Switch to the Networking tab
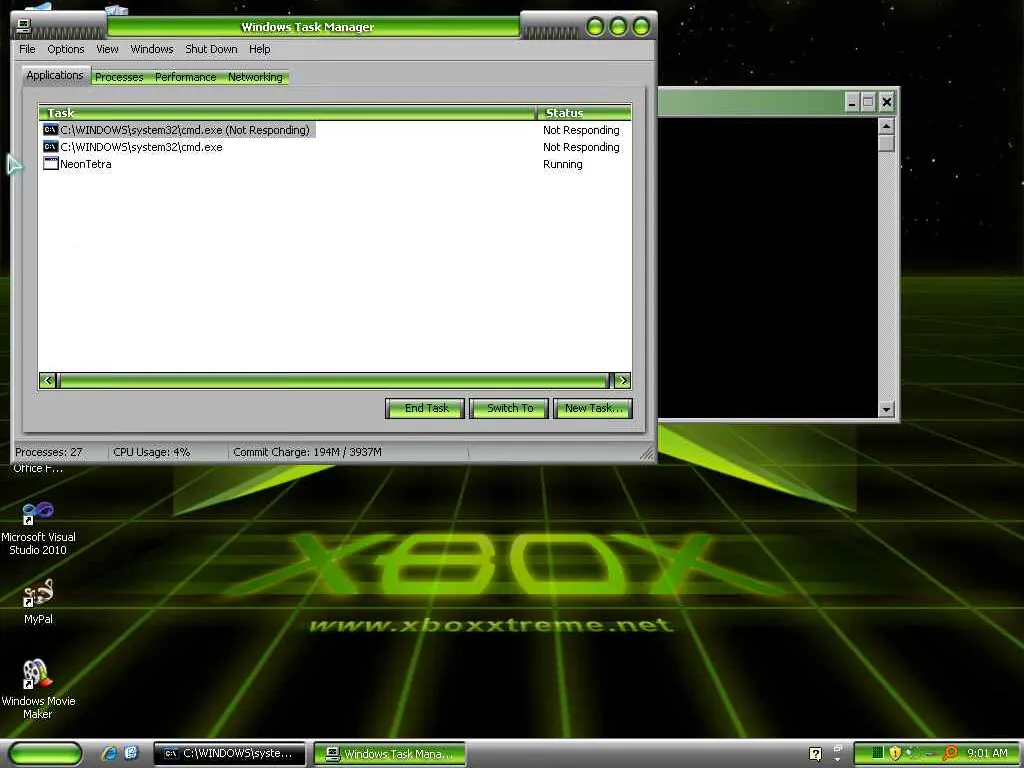 [x=255, y=77]
